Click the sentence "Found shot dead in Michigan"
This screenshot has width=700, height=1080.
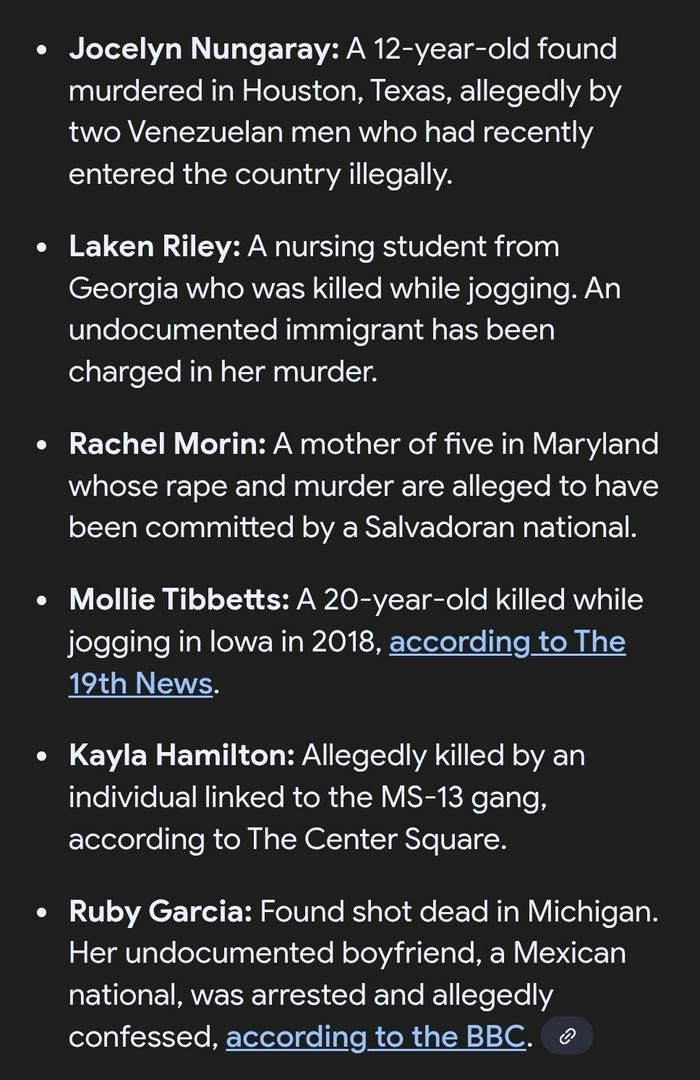click(459, 912)
